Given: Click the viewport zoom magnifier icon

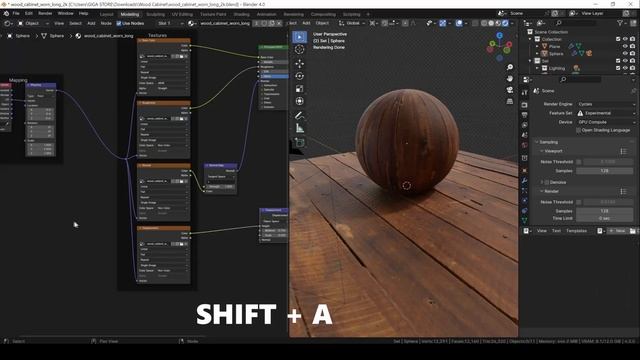Looking at the screenshot, I should [510, 67].
